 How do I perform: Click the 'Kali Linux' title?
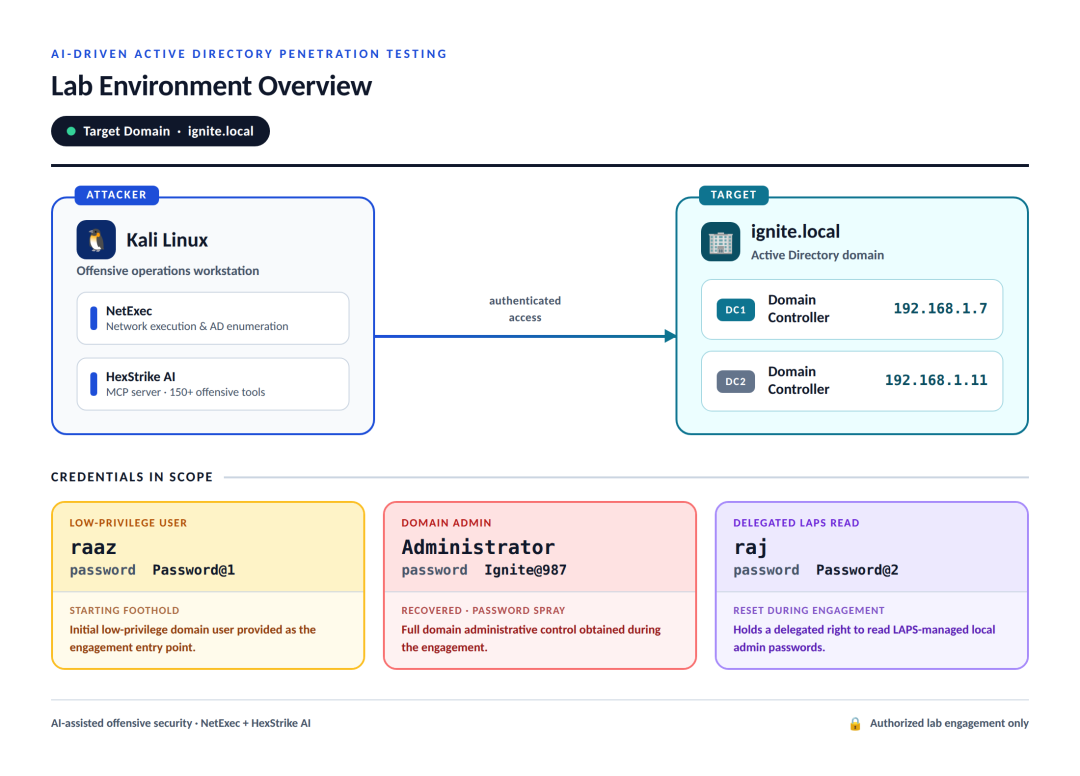click(167, 240)
